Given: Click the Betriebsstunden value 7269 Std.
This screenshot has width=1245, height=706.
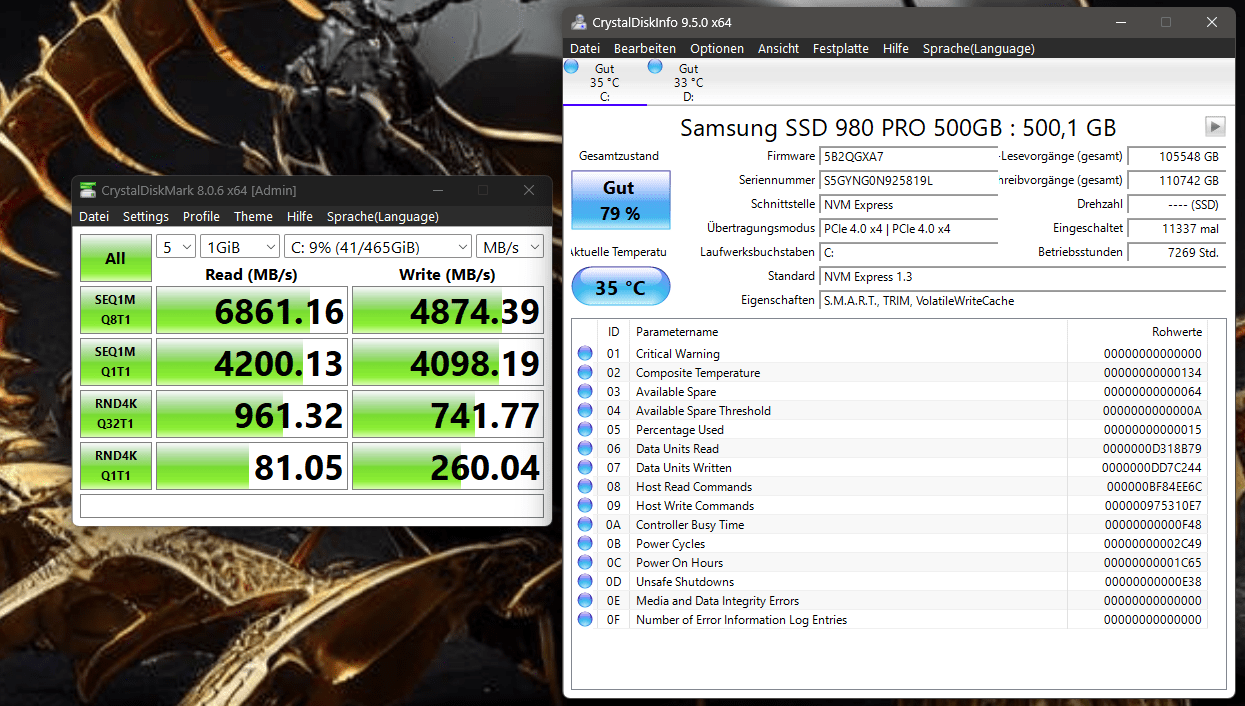Looking at the screenshot, I should (x=1176, y=252).
